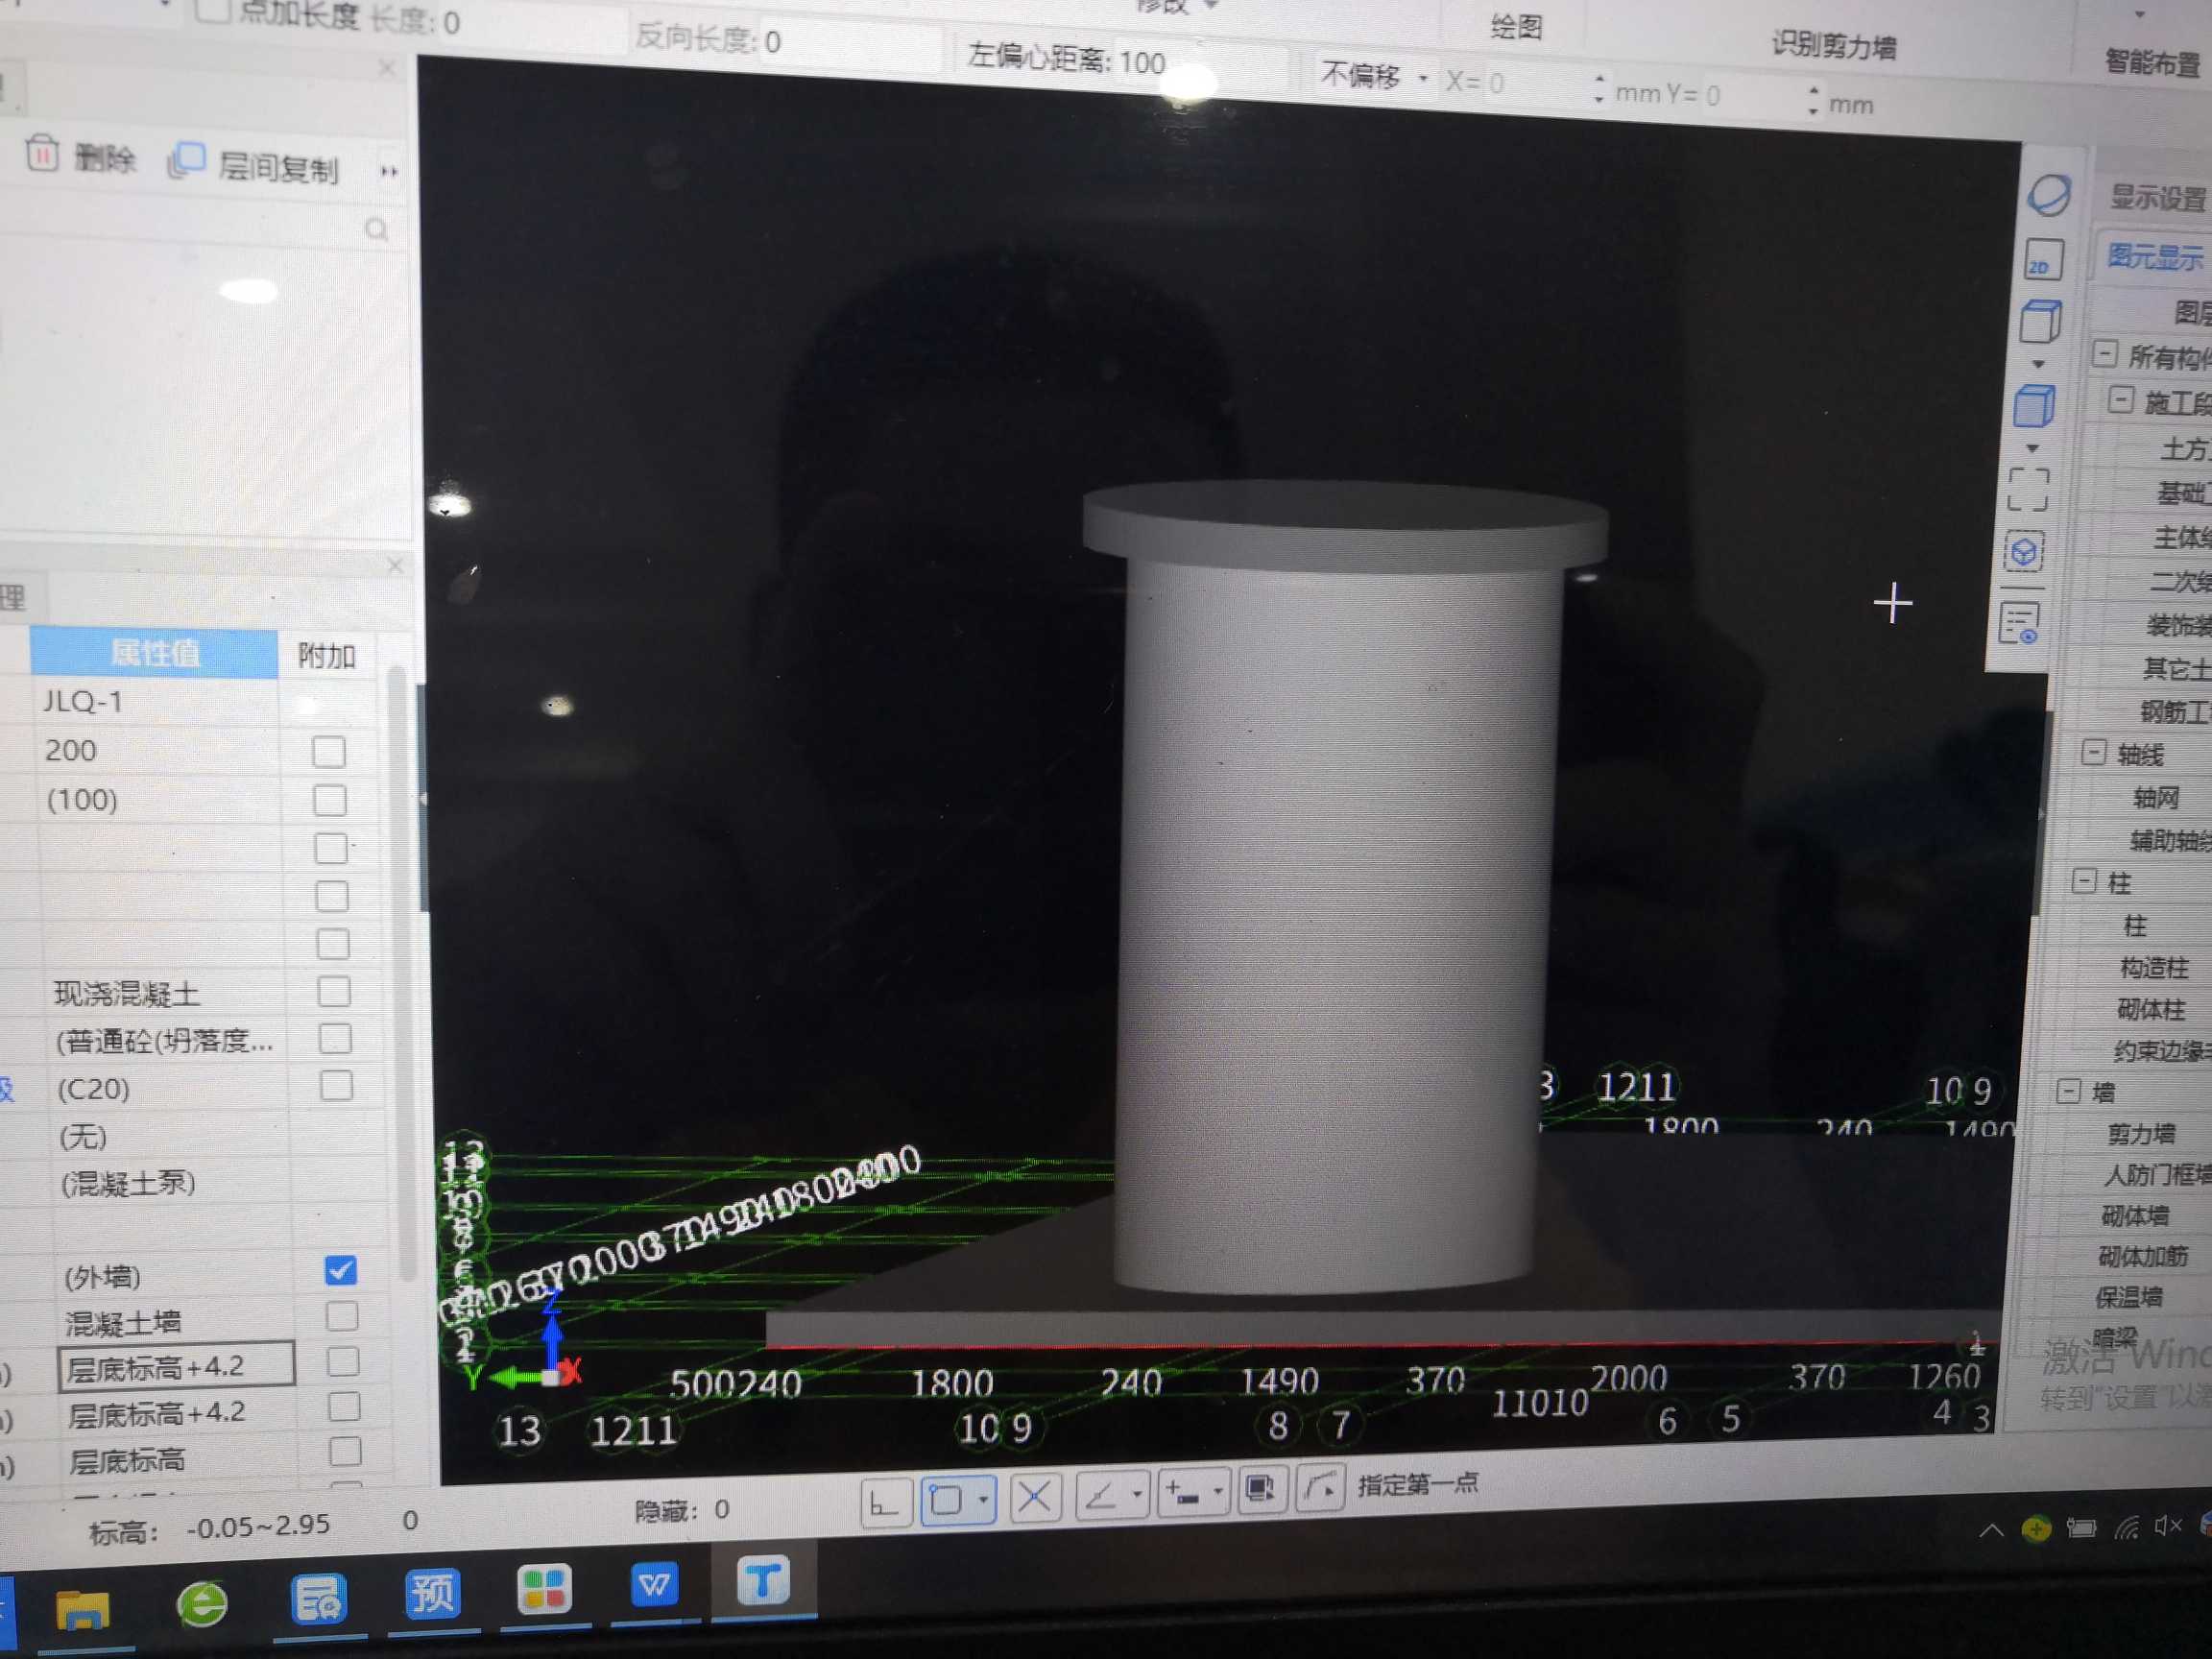Uncheck the checked box beside (外墙)
The height and width of the screenshot is (1659, 2212).
[340, 1270]
